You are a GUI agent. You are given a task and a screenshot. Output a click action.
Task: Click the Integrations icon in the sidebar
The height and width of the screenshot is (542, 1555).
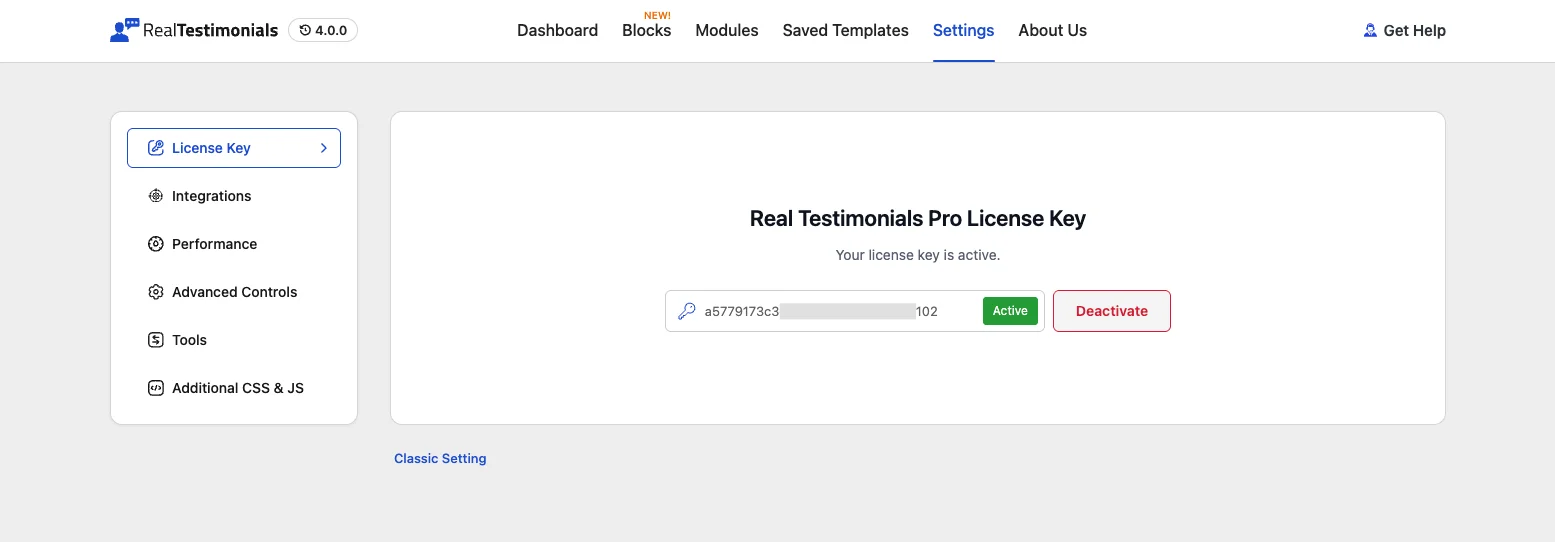click(155, 196)
